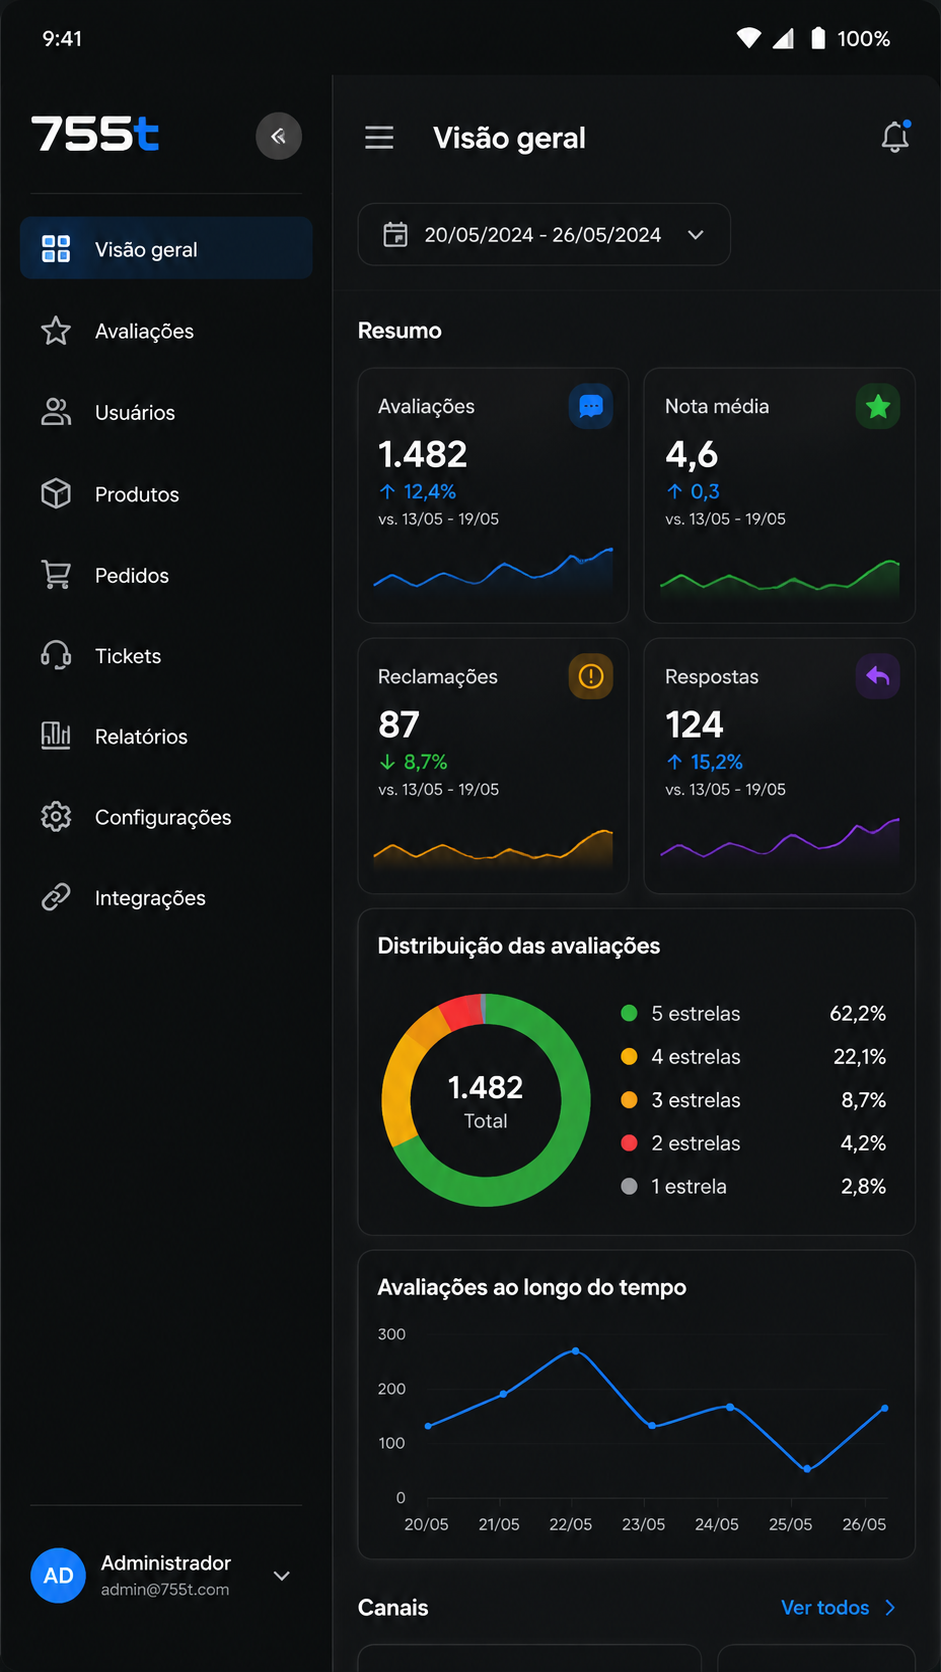The height and width of the screenshot is (1672, 941).
Task: Click the AD avatar circle
Action: [58, 1575]
